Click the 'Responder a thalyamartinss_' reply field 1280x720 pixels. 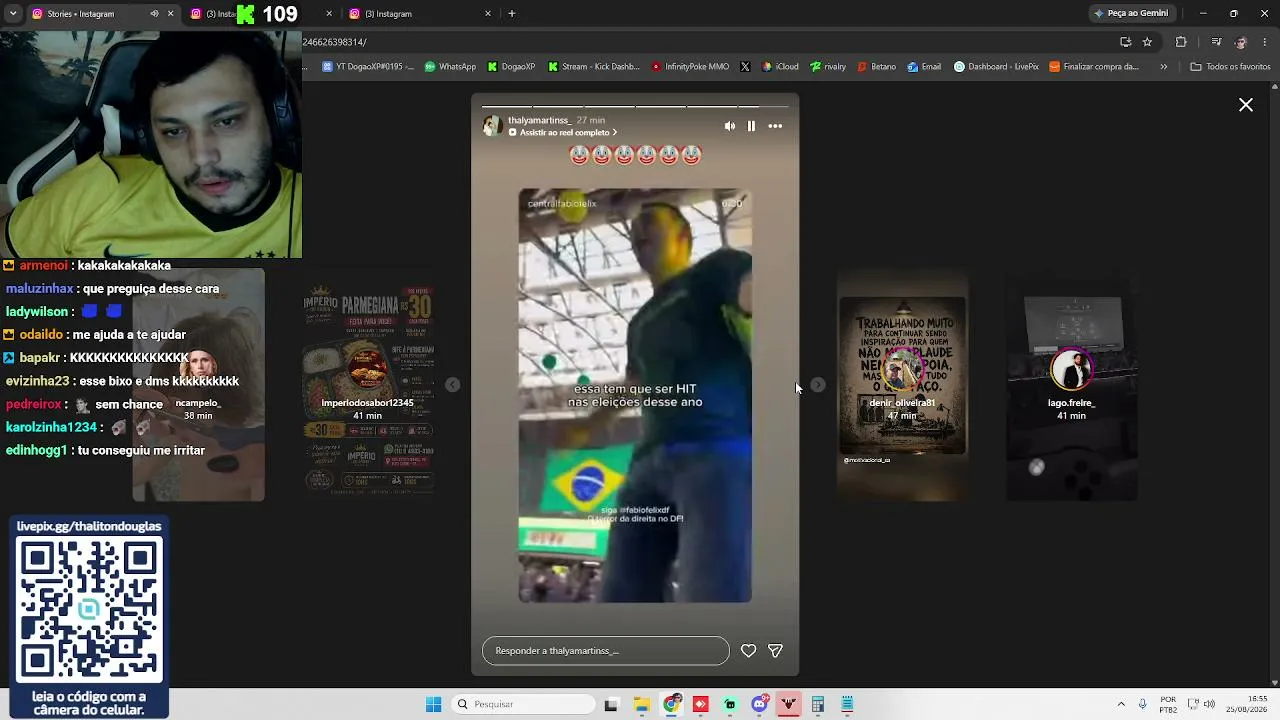606,651
